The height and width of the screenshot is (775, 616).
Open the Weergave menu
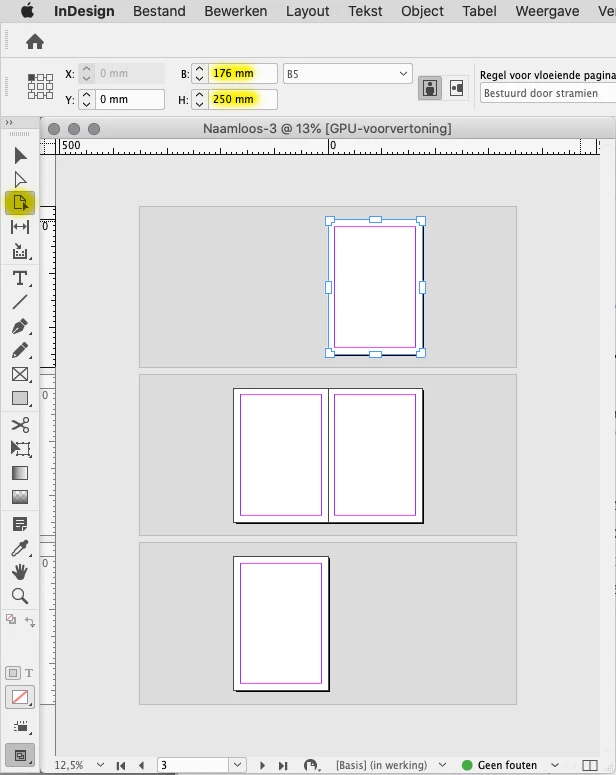pyautogui.click(x=547, y=11)
